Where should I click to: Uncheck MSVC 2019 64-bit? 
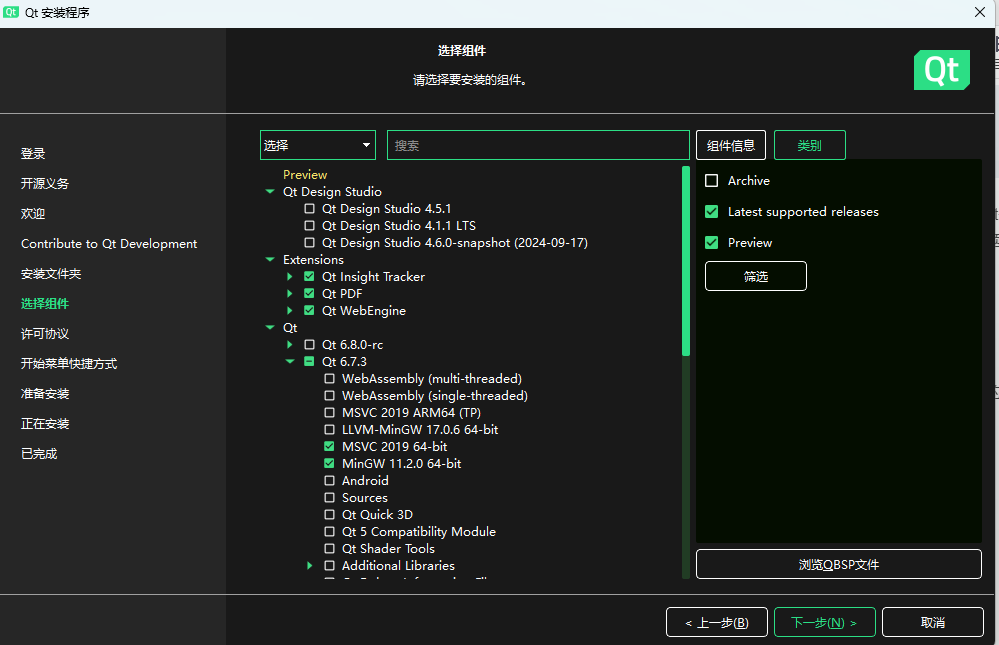point(329,447)
